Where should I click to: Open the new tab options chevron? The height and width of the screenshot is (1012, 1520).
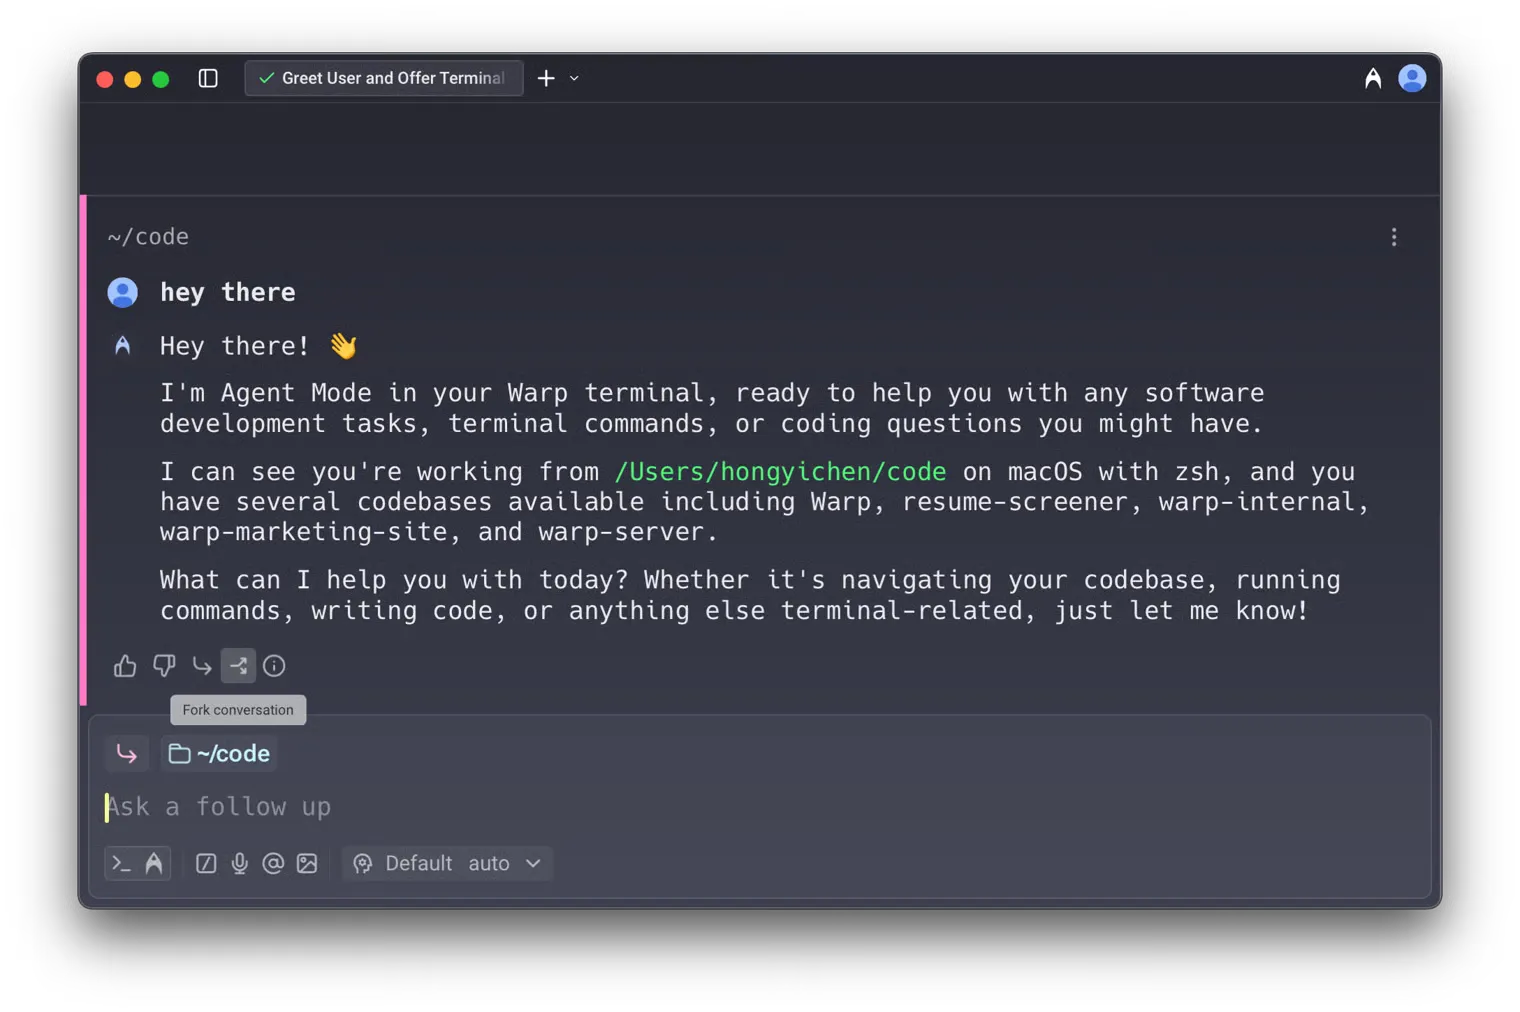[574, 77]
